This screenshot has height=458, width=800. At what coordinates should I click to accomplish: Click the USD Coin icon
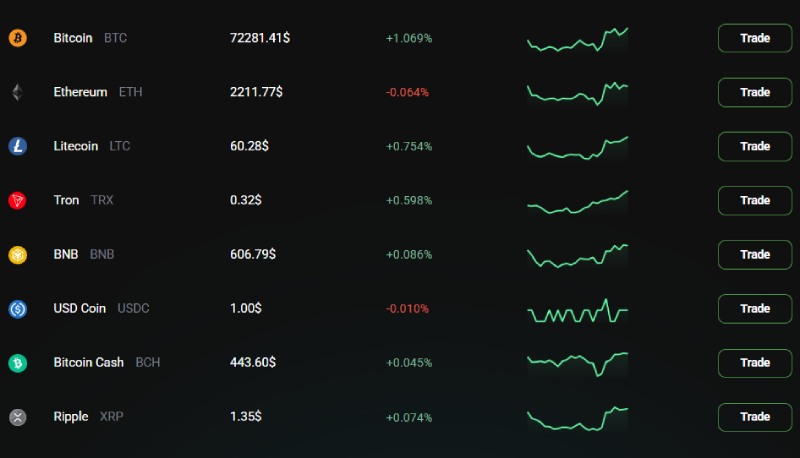pos(17,308)
